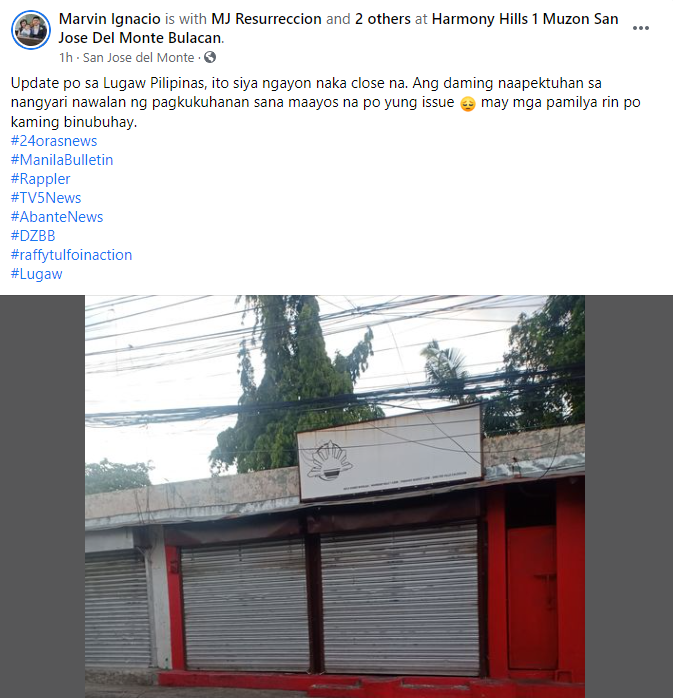This screenshot has height=698, width=674.
Task: Open the #TV5News hashtag
Action: tap(46, 198)
